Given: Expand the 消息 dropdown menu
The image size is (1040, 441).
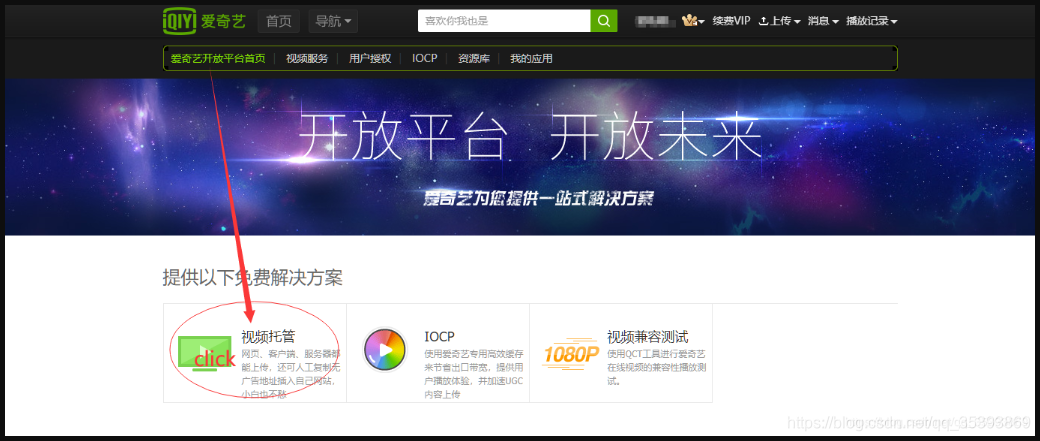Looking at the screenshot, I should pyautogui.click(x=823, y=21).
